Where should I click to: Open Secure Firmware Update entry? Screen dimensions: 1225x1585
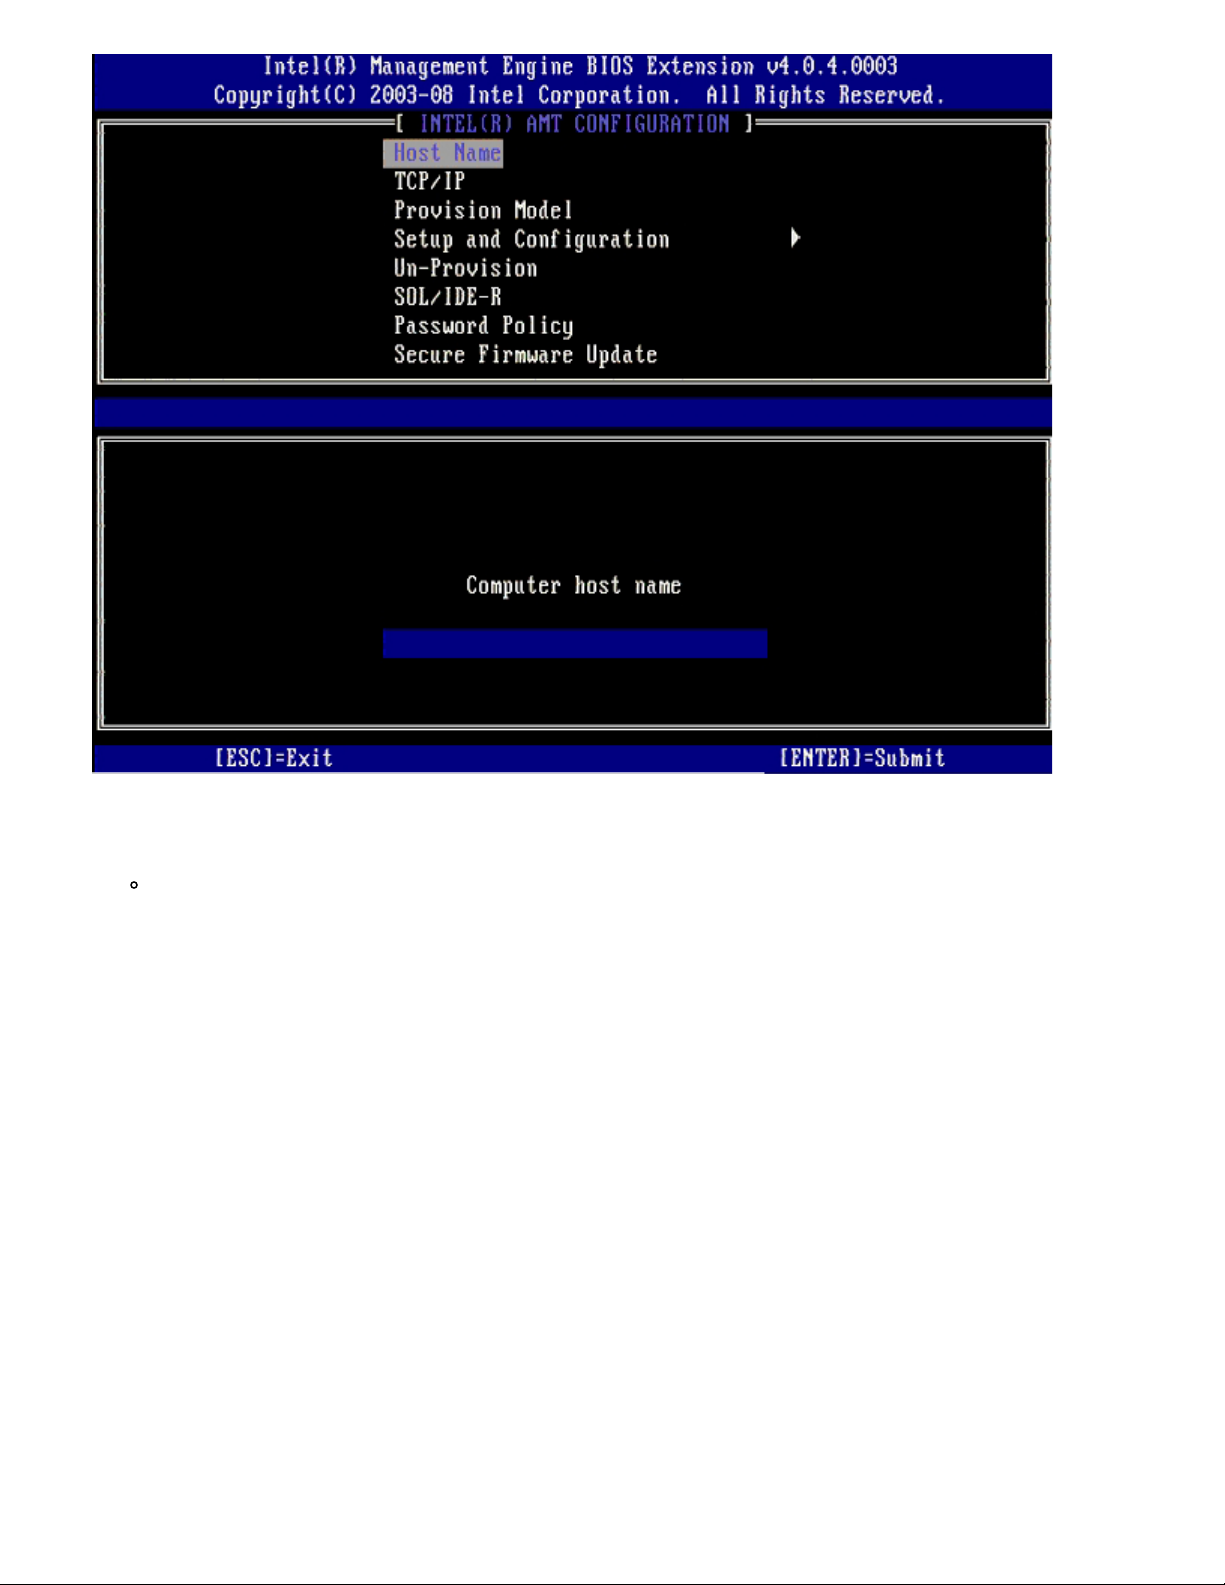pyautogui.click(x=525, y=355)
